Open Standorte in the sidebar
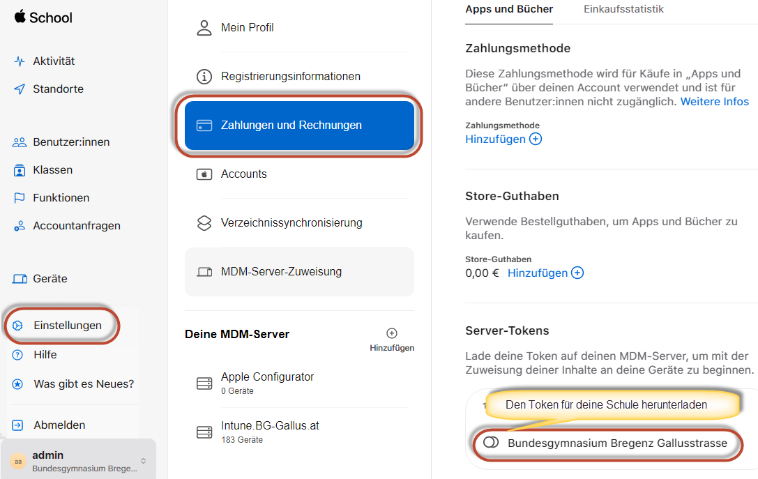The height and width of the screenshot is (479, 758). (x=58, y=89)
